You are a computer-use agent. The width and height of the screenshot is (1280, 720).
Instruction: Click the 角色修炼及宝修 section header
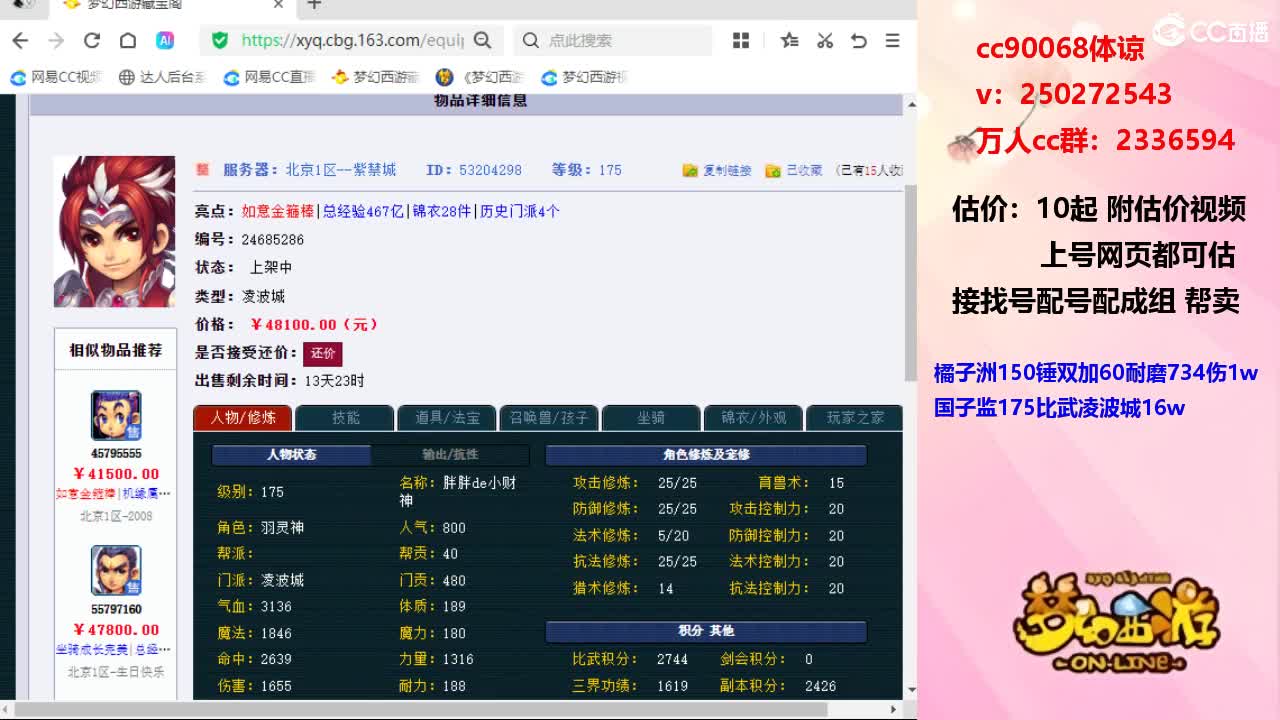click(706, 455)
